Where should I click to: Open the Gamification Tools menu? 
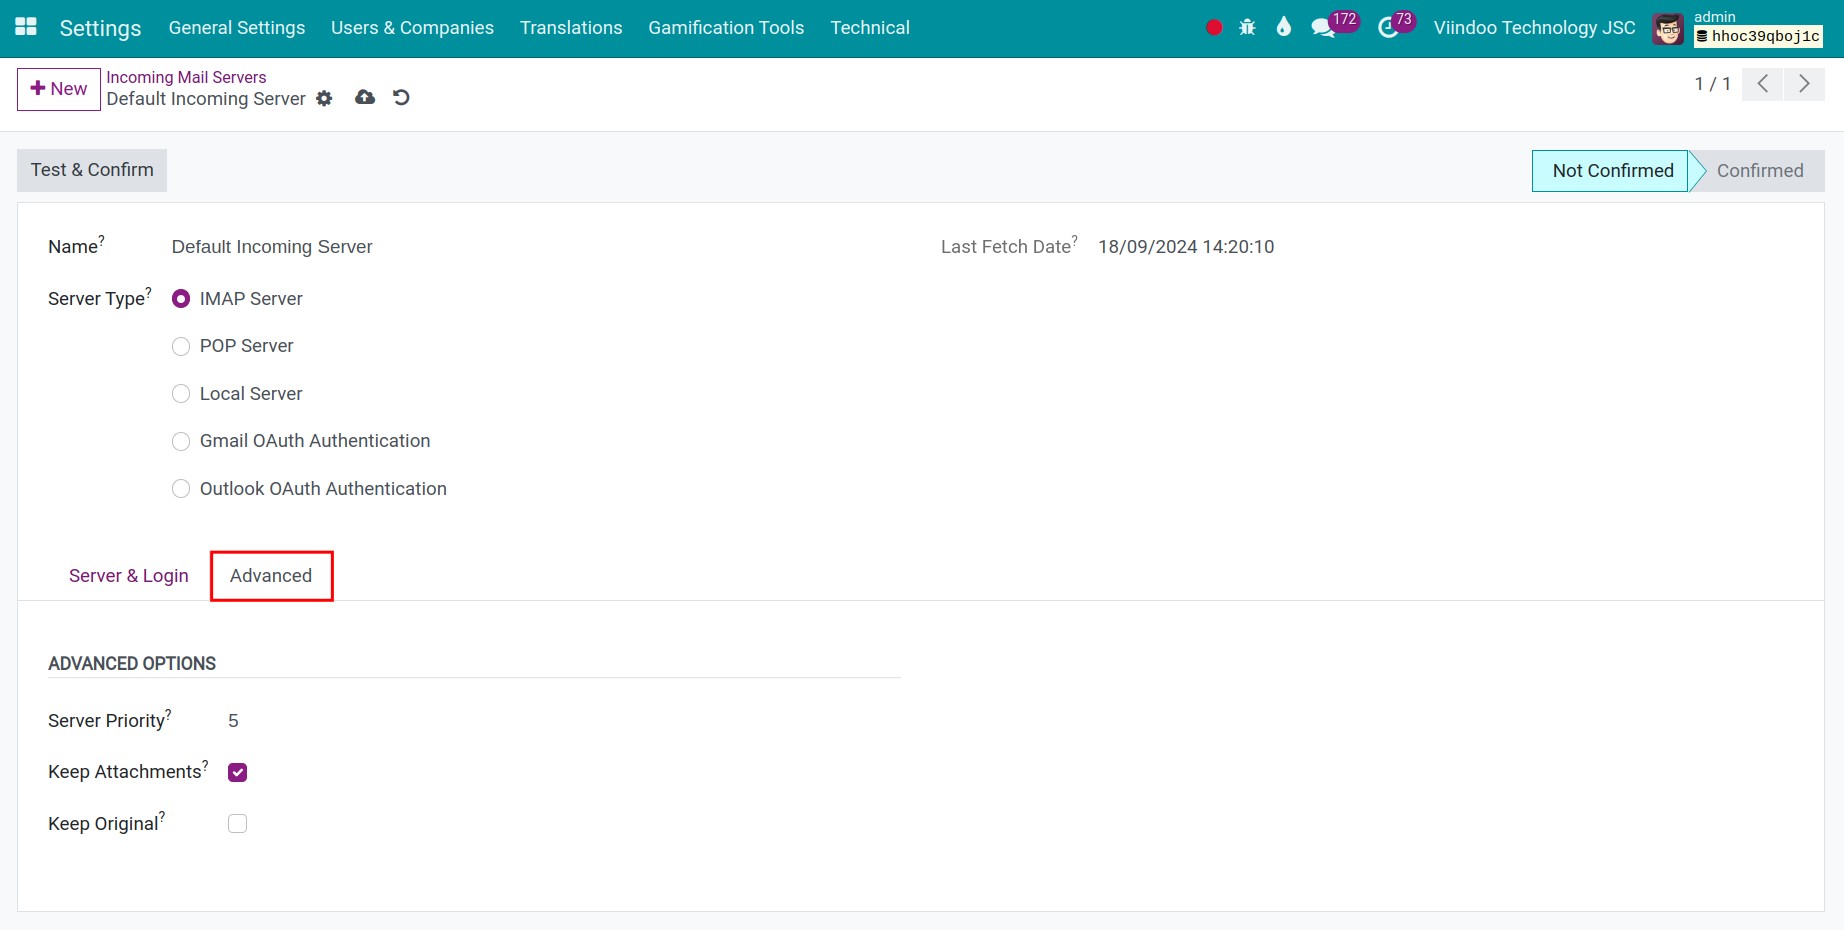[x=726, y=28]
